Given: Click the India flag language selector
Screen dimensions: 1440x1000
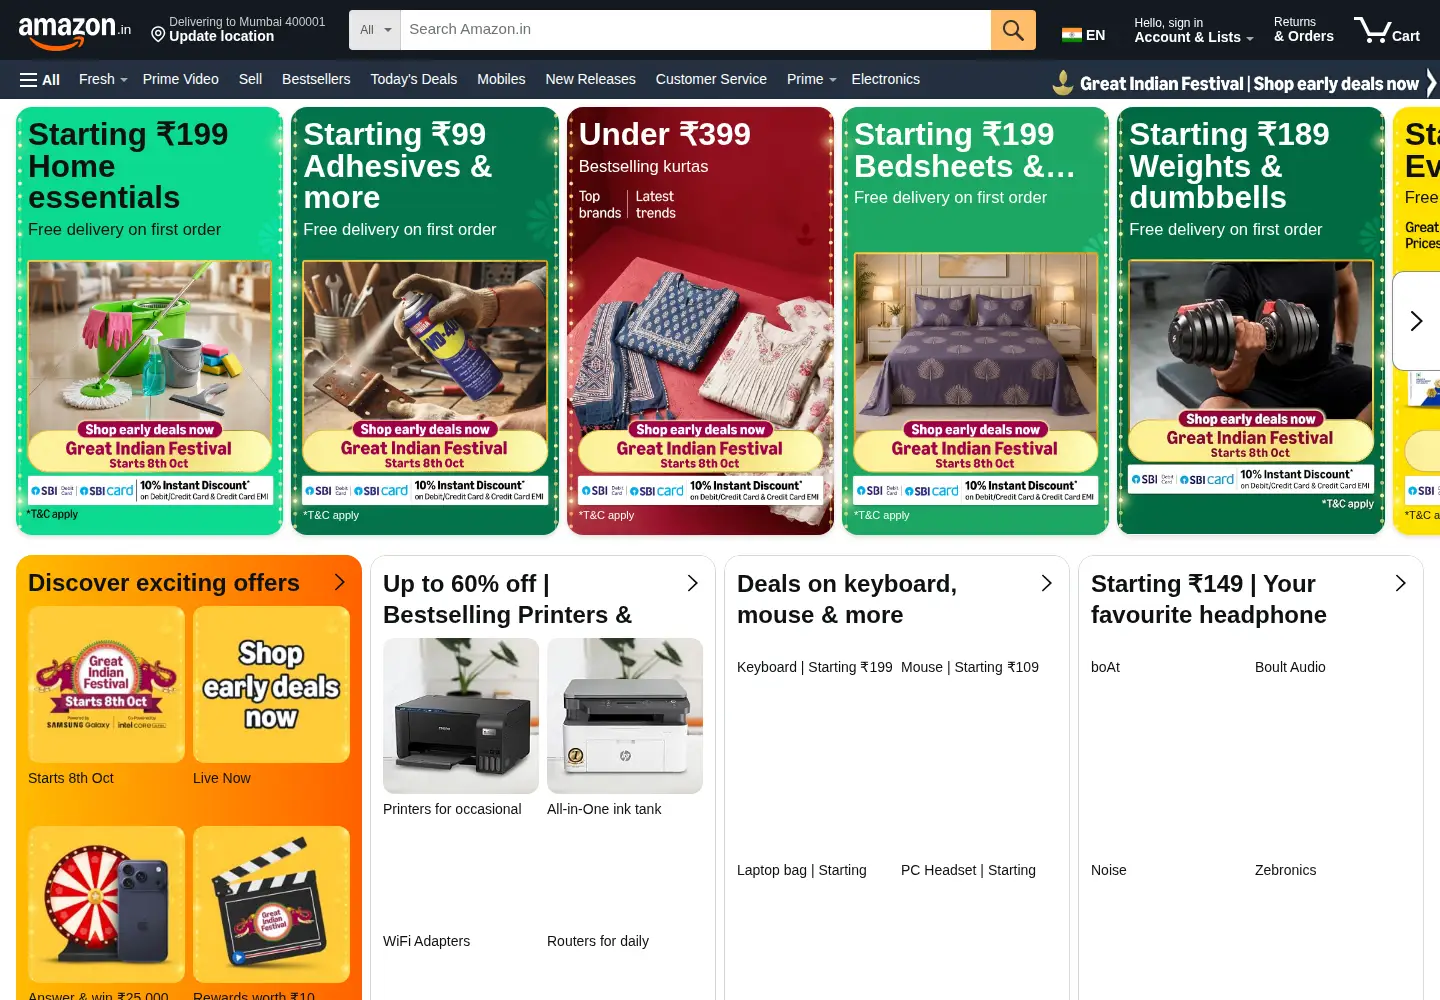Looking at the screenshot, I should tap(1083, 35).
